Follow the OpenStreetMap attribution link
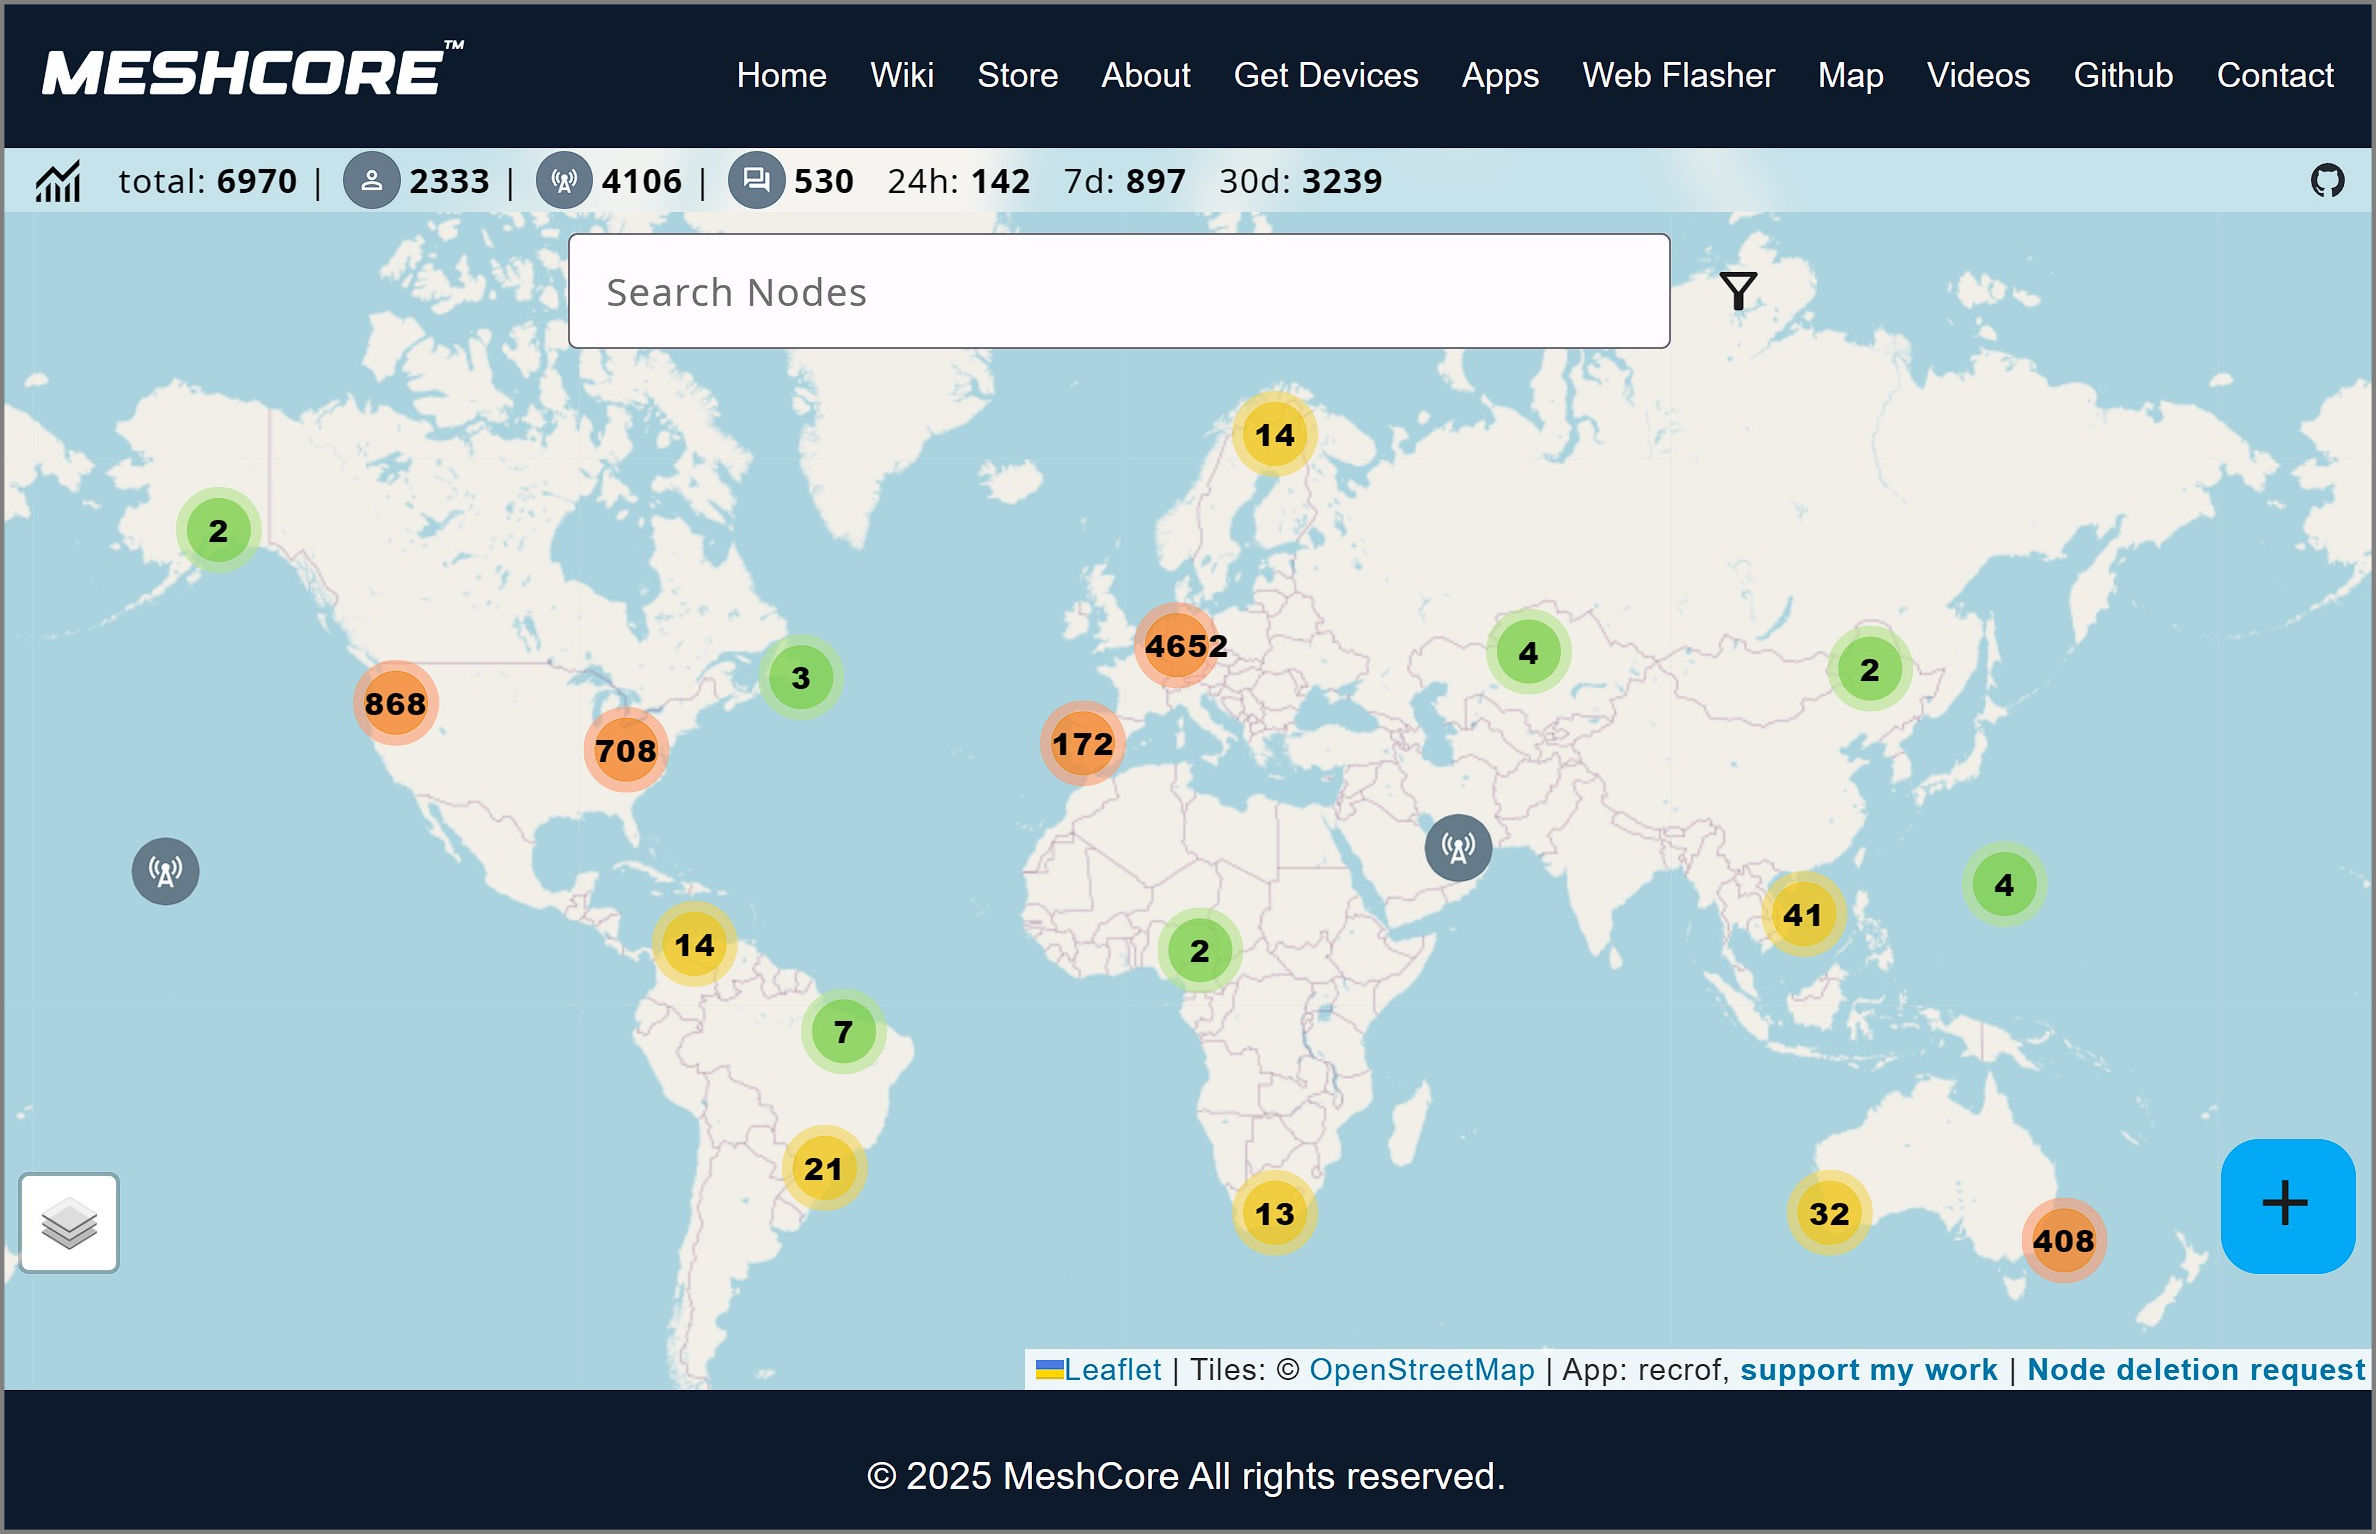The height and width of the screenshot is (1534, 2376). [x=1422, y=1369]
